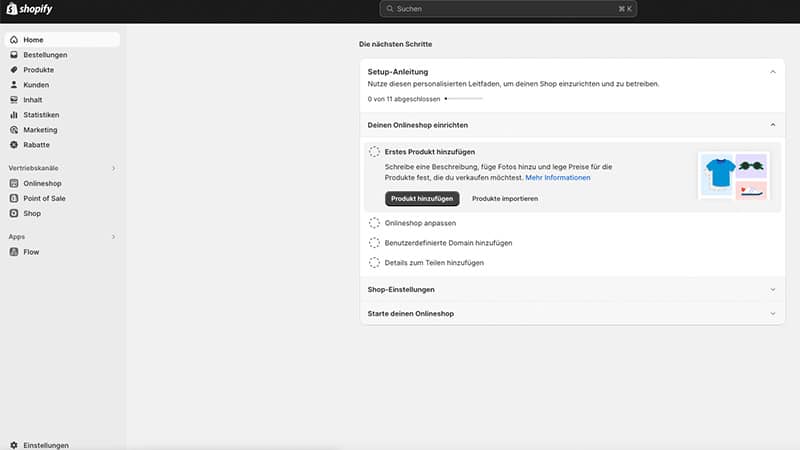800x450 pixels.
Task: Tick the 'Onlineshop anpassen' step circle
Action: tap(374, 223)
